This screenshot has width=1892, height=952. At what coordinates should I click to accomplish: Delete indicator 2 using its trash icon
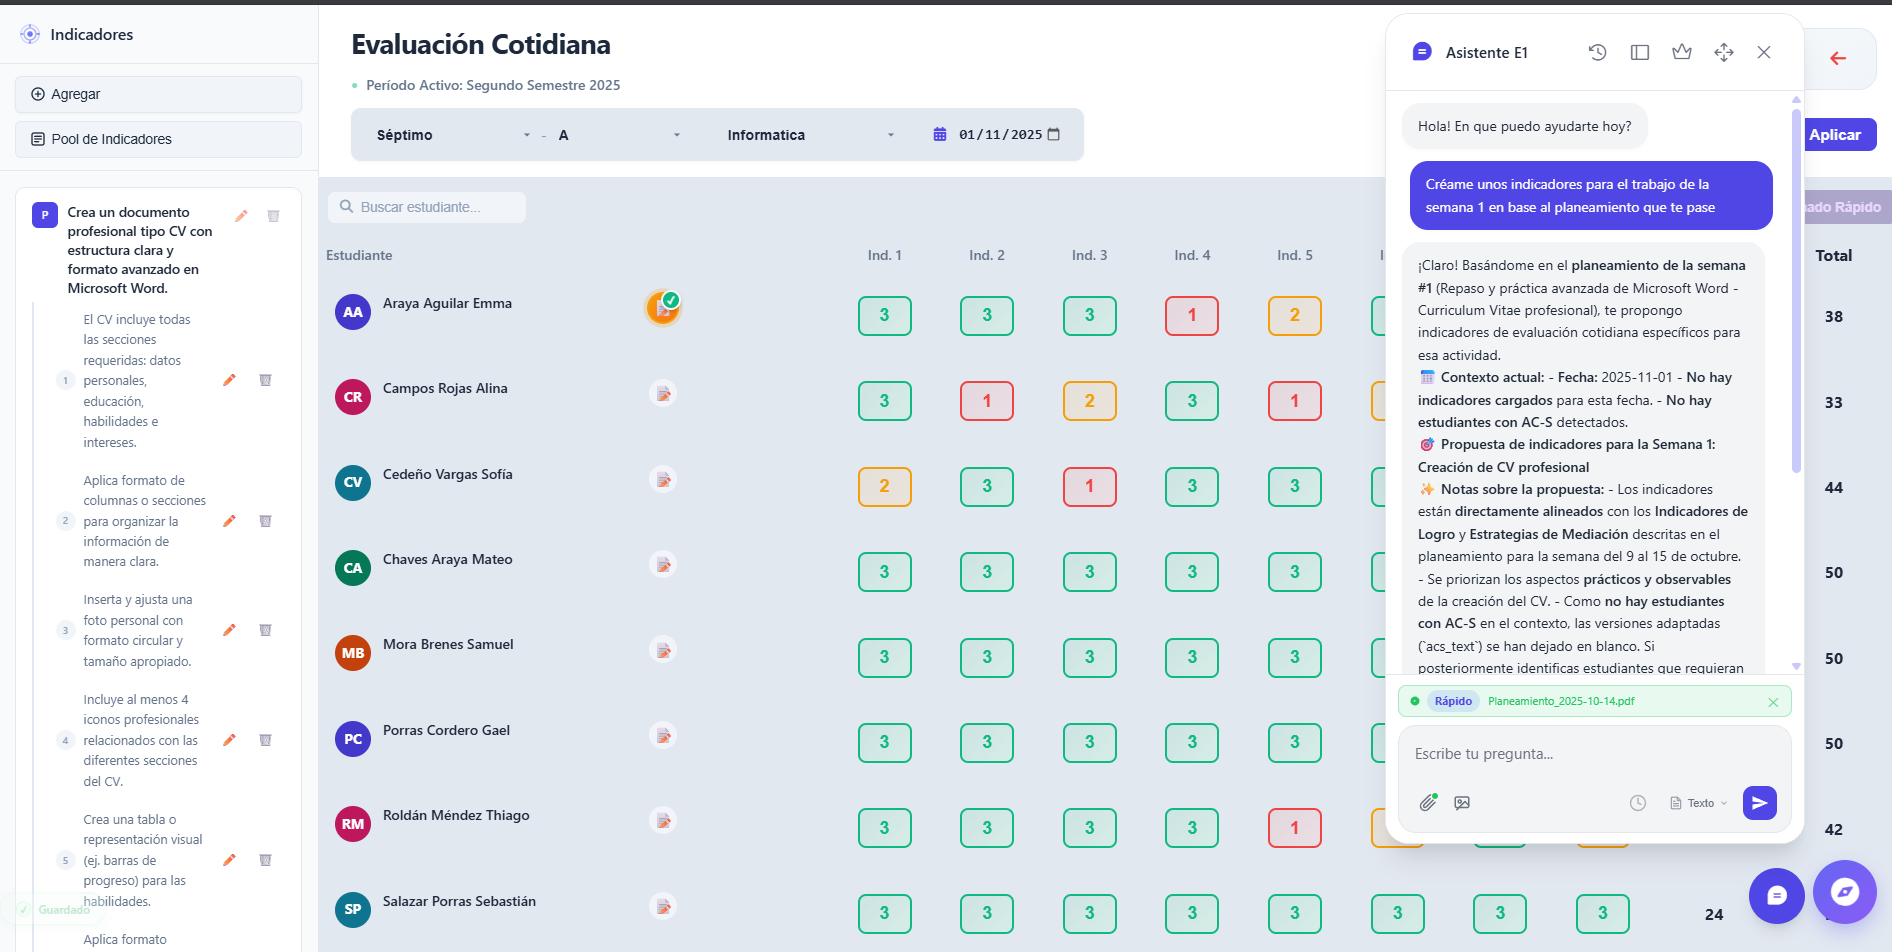[266, 521]
